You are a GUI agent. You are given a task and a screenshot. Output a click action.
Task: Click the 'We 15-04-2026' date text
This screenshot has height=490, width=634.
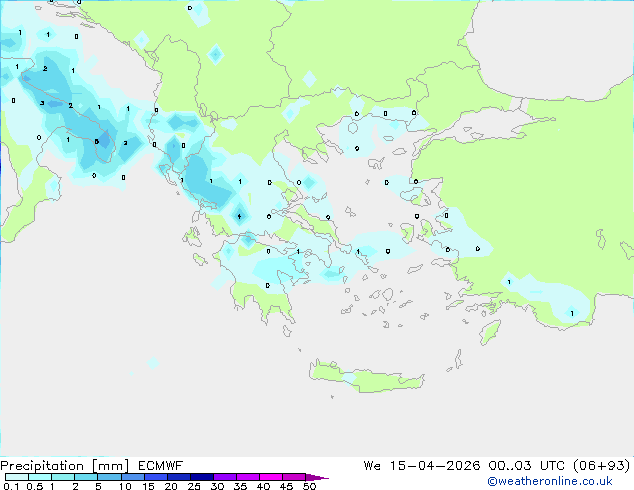point(422,466)
